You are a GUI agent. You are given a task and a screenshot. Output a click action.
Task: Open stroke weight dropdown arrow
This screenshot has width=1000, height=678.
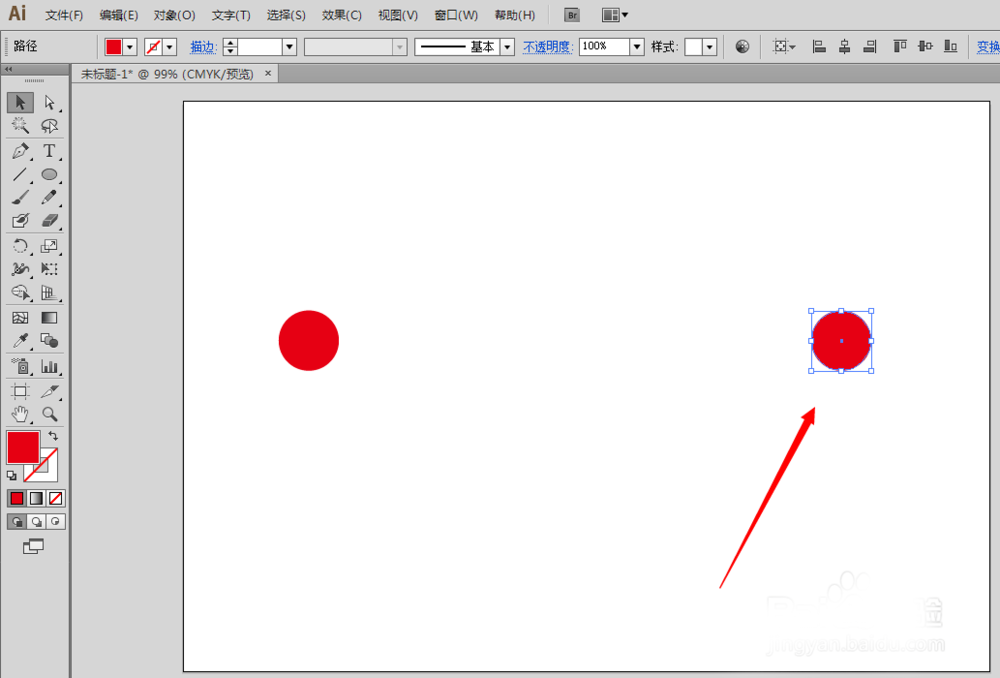click(290, 47)
